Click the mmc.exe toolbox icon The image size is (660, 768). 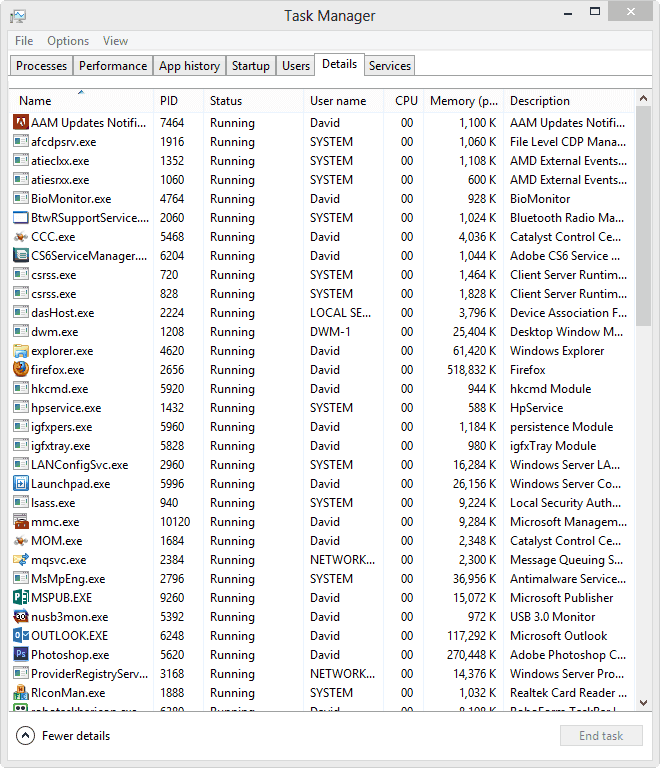(21, 522)
